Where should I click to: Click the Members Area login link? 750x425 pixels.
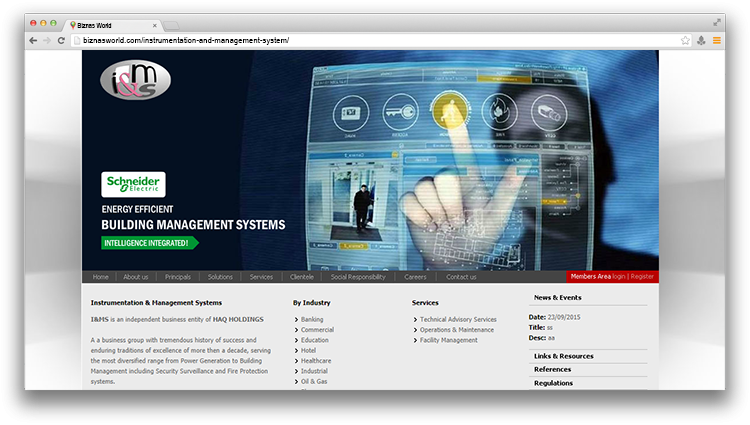tap(618, 276)
